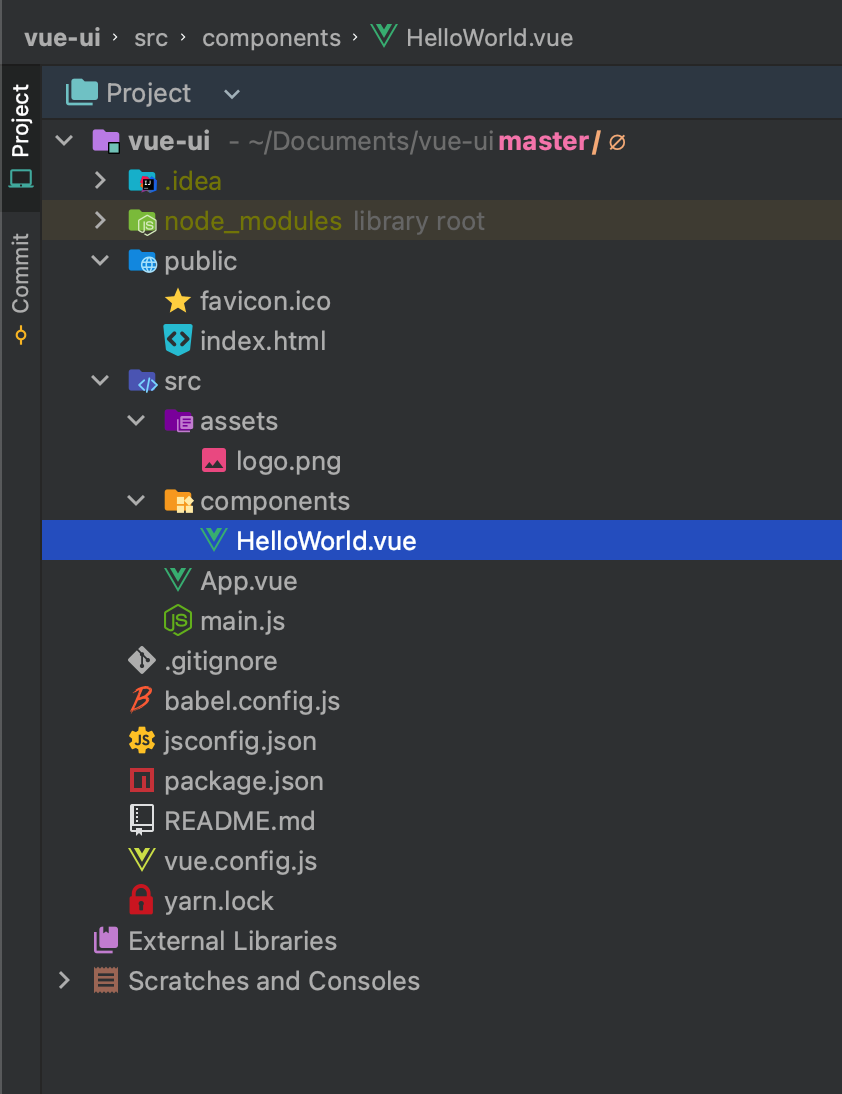Click the App.vue Vue file icon
The image size is (842, 1094).
178,580
